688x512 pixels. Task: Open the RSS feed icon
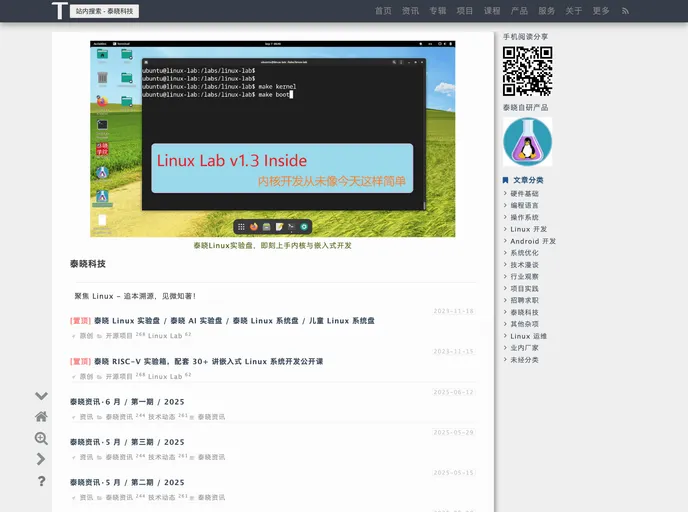(625, 11)
